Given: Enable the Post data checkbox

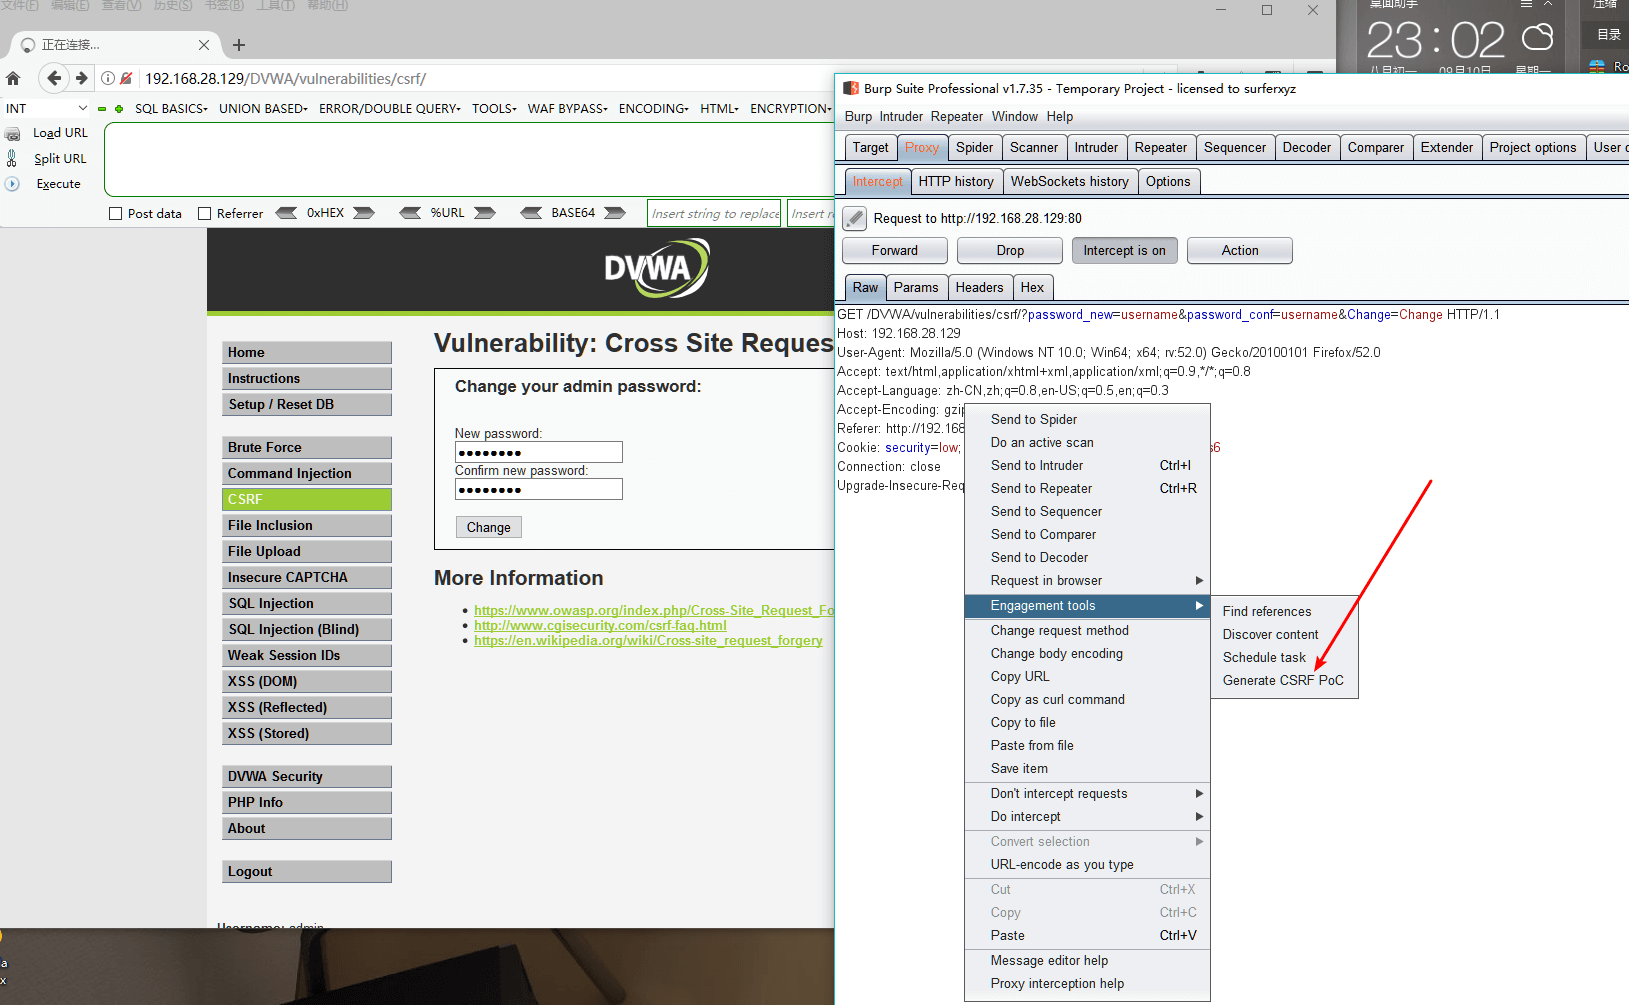Looking at the screenshot, I should point(116,213).
